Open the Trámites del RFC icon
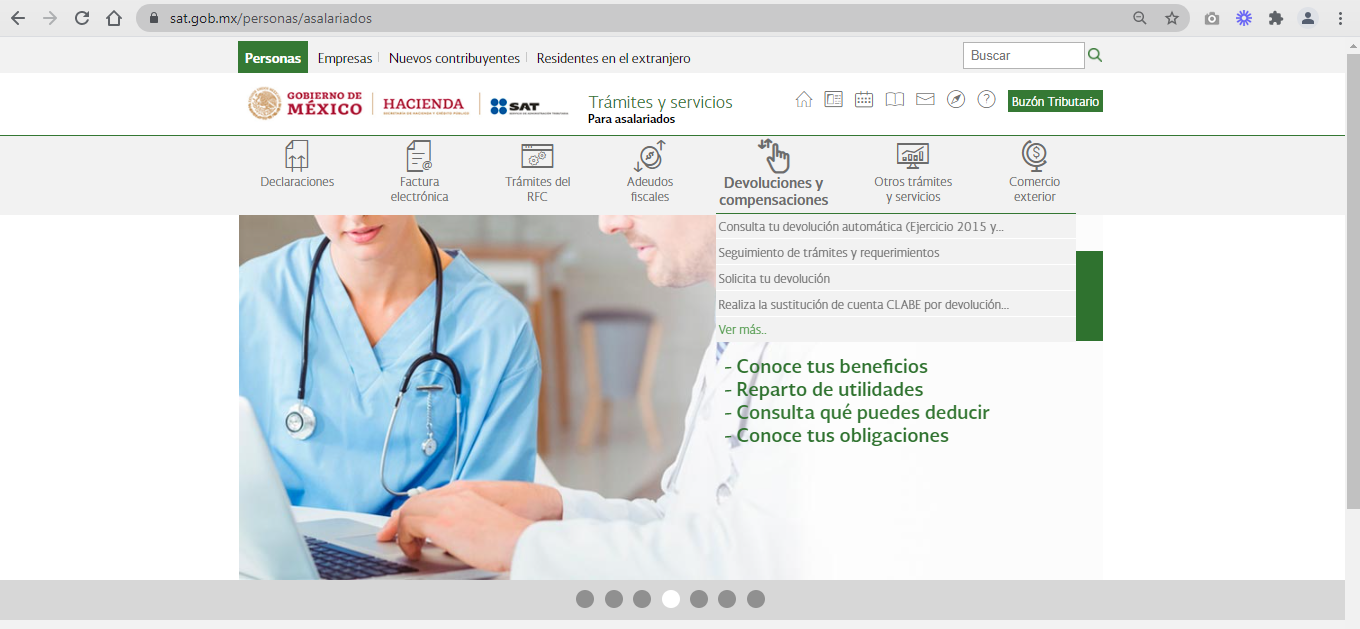 [x=537, y=156]
